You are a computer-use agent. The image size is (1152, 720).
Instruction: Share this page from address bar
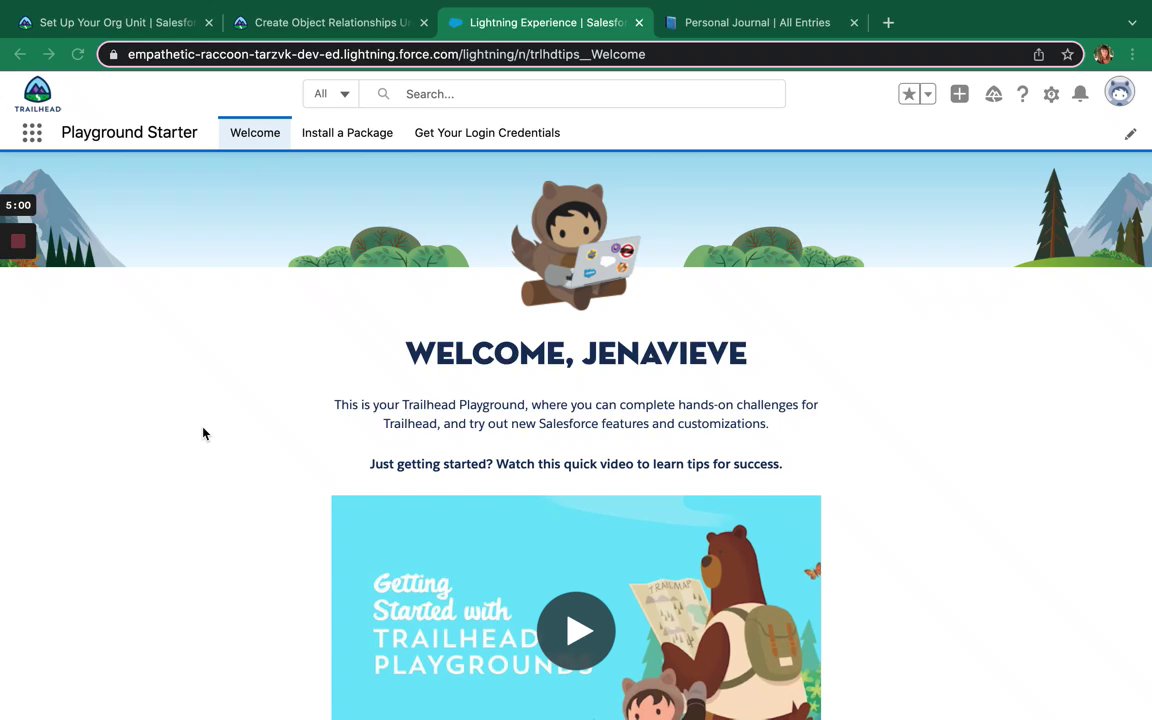click(x=1039, y=54)
